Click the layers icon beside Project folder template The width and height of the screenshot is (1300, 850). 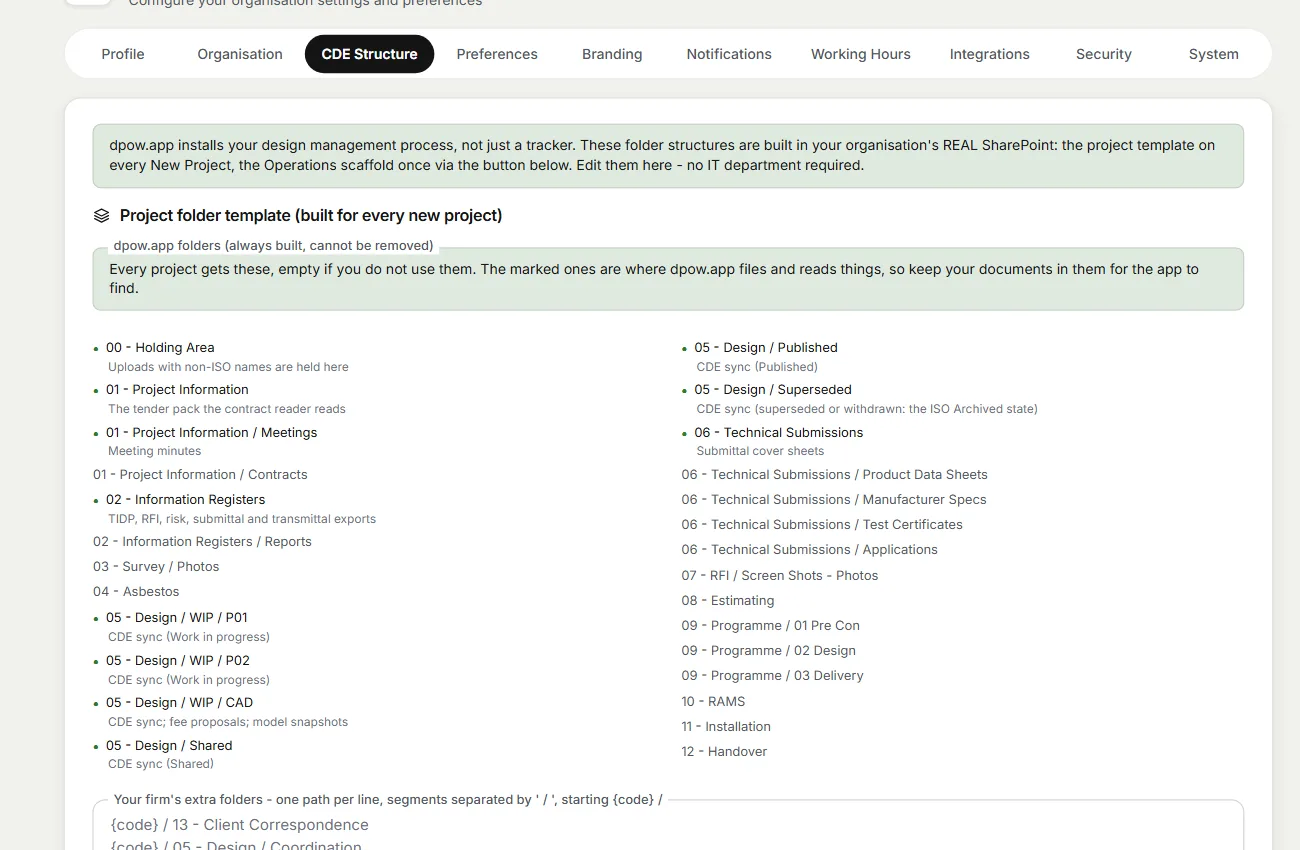[101, 216]
